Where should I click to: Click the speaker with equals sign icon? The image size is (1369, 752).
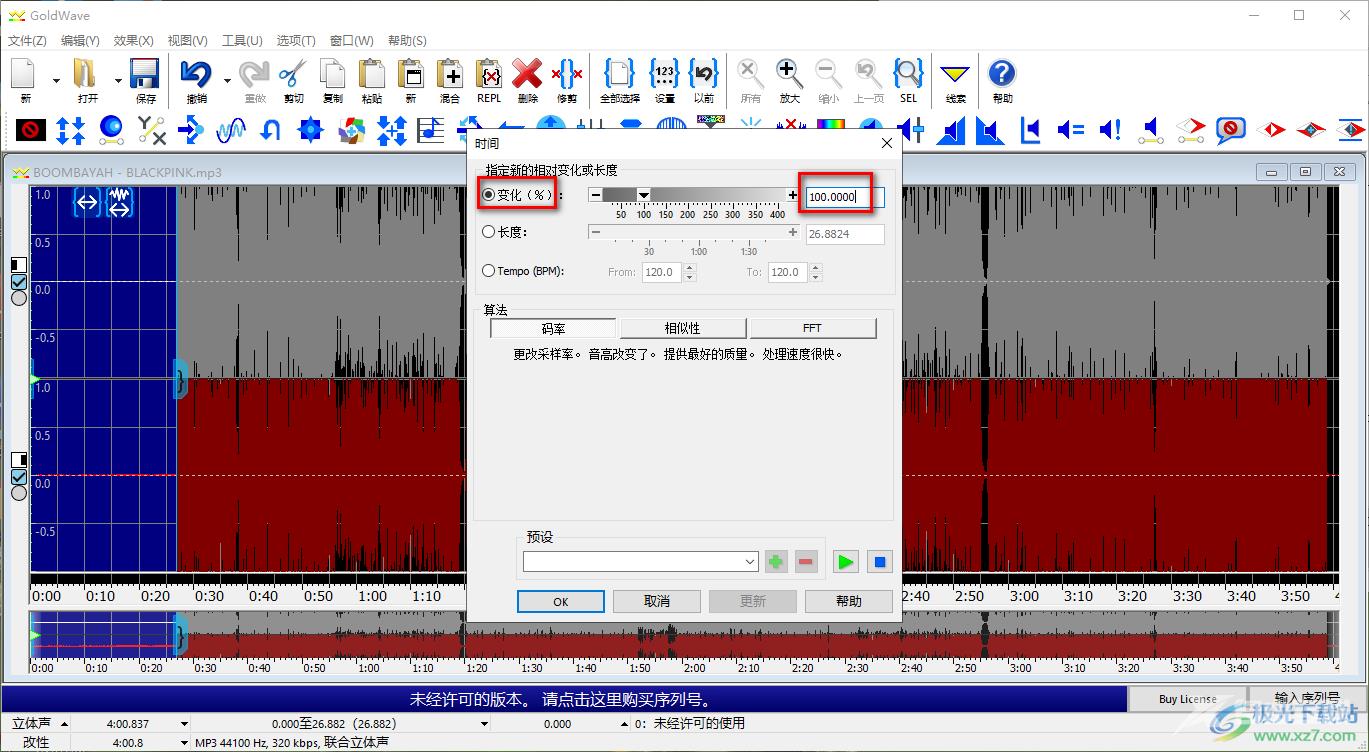coord(1070,130)
